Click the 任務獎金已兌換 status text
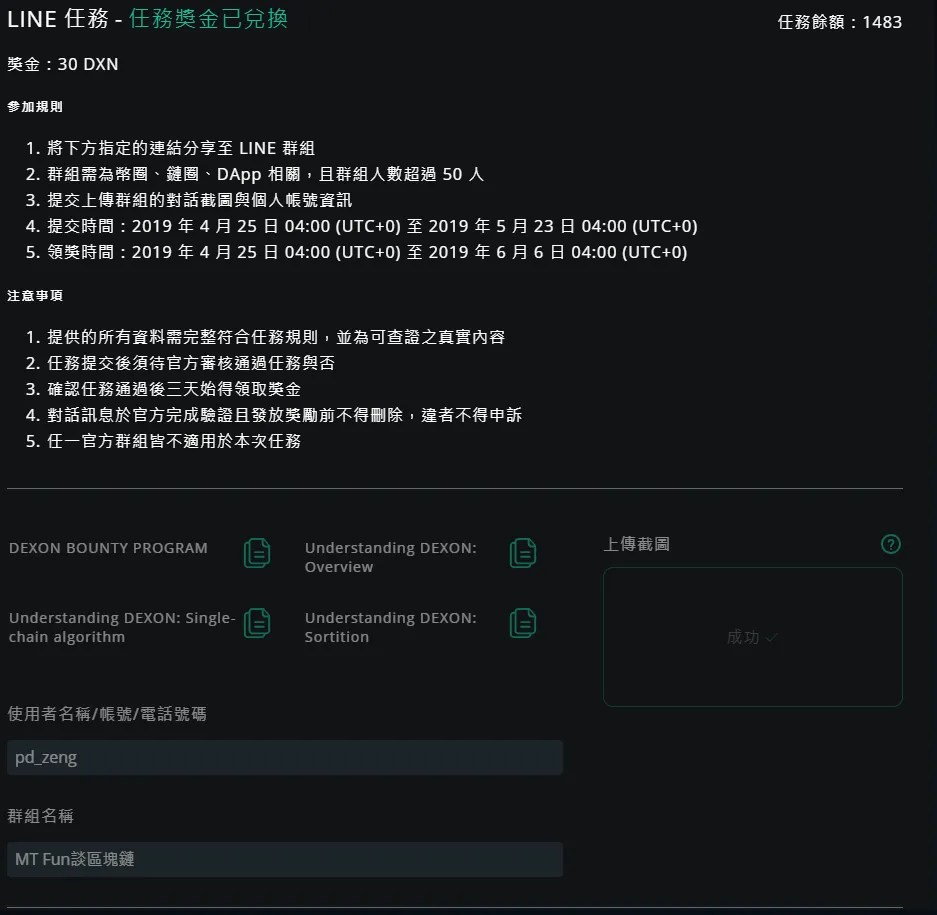 [x=209, y=19]
